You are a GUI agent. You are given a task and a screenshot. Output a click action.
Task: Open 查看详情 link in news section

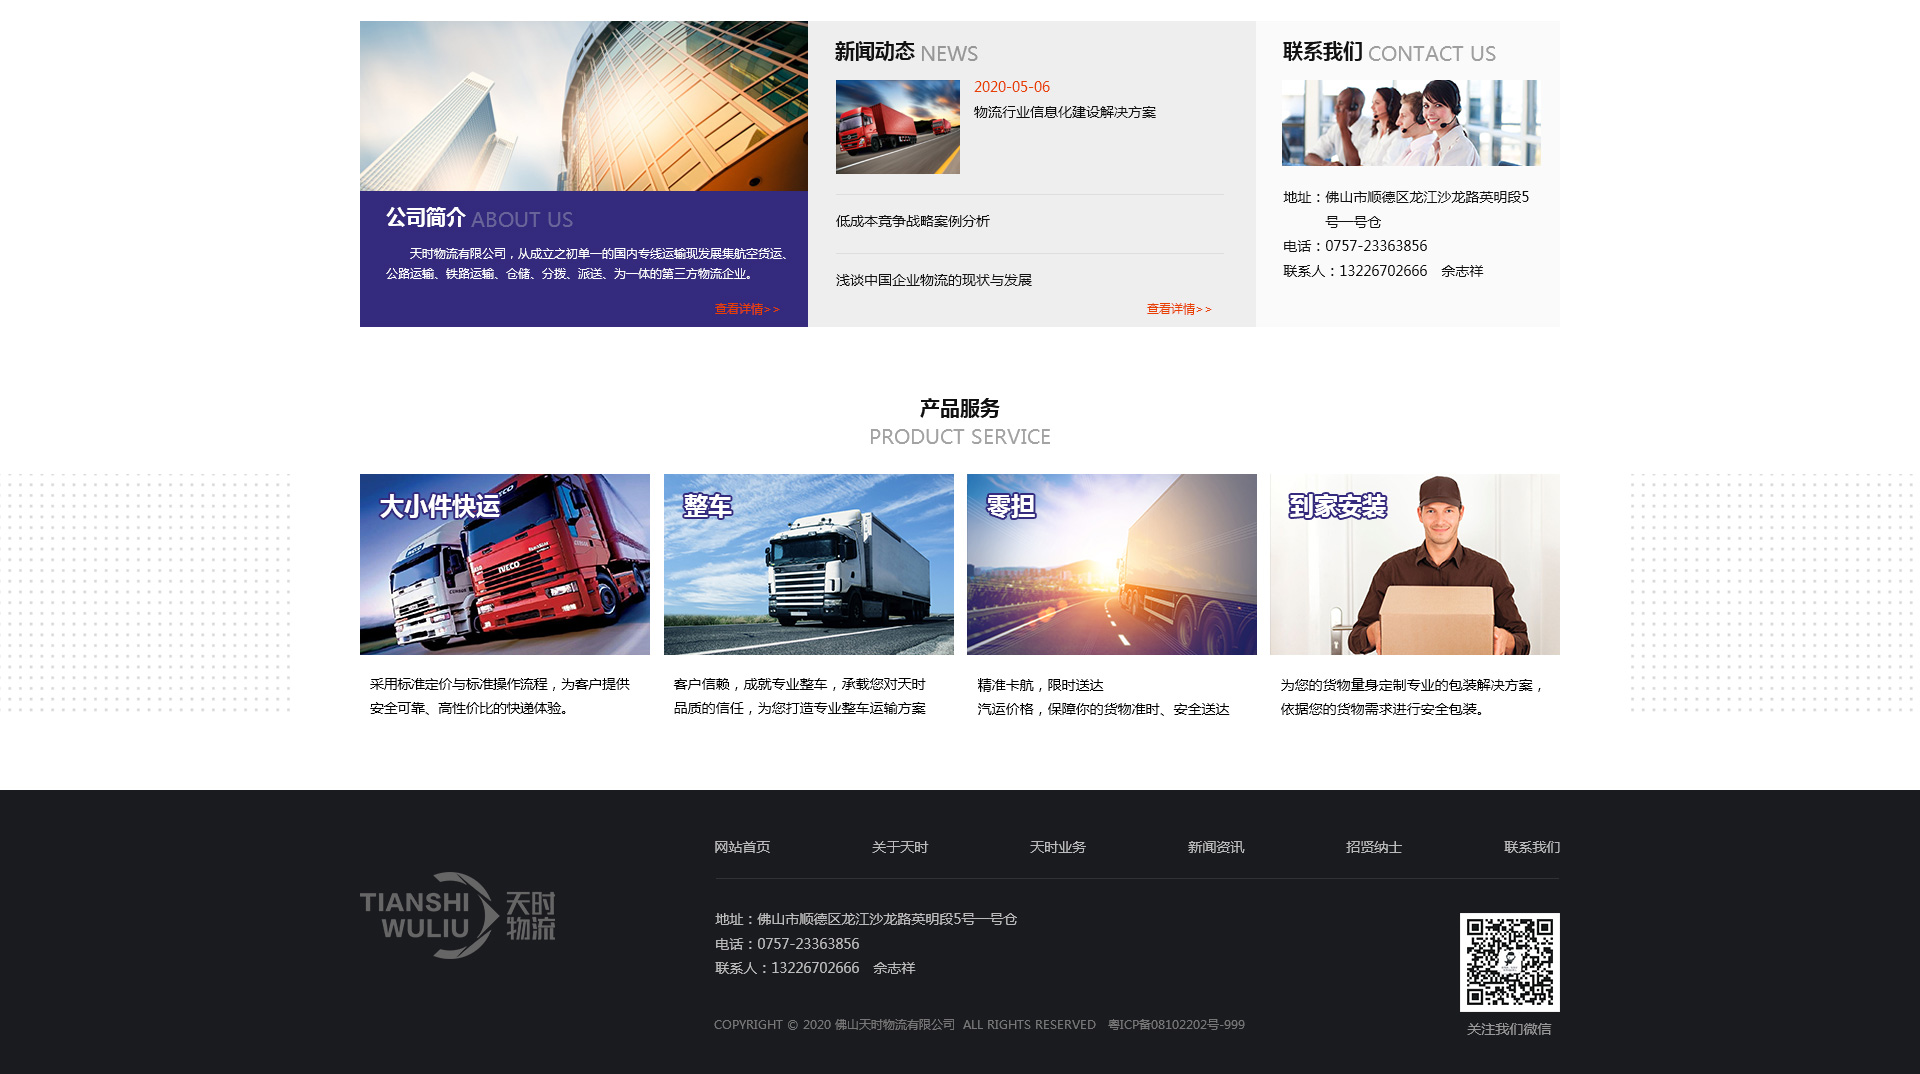1178,309
